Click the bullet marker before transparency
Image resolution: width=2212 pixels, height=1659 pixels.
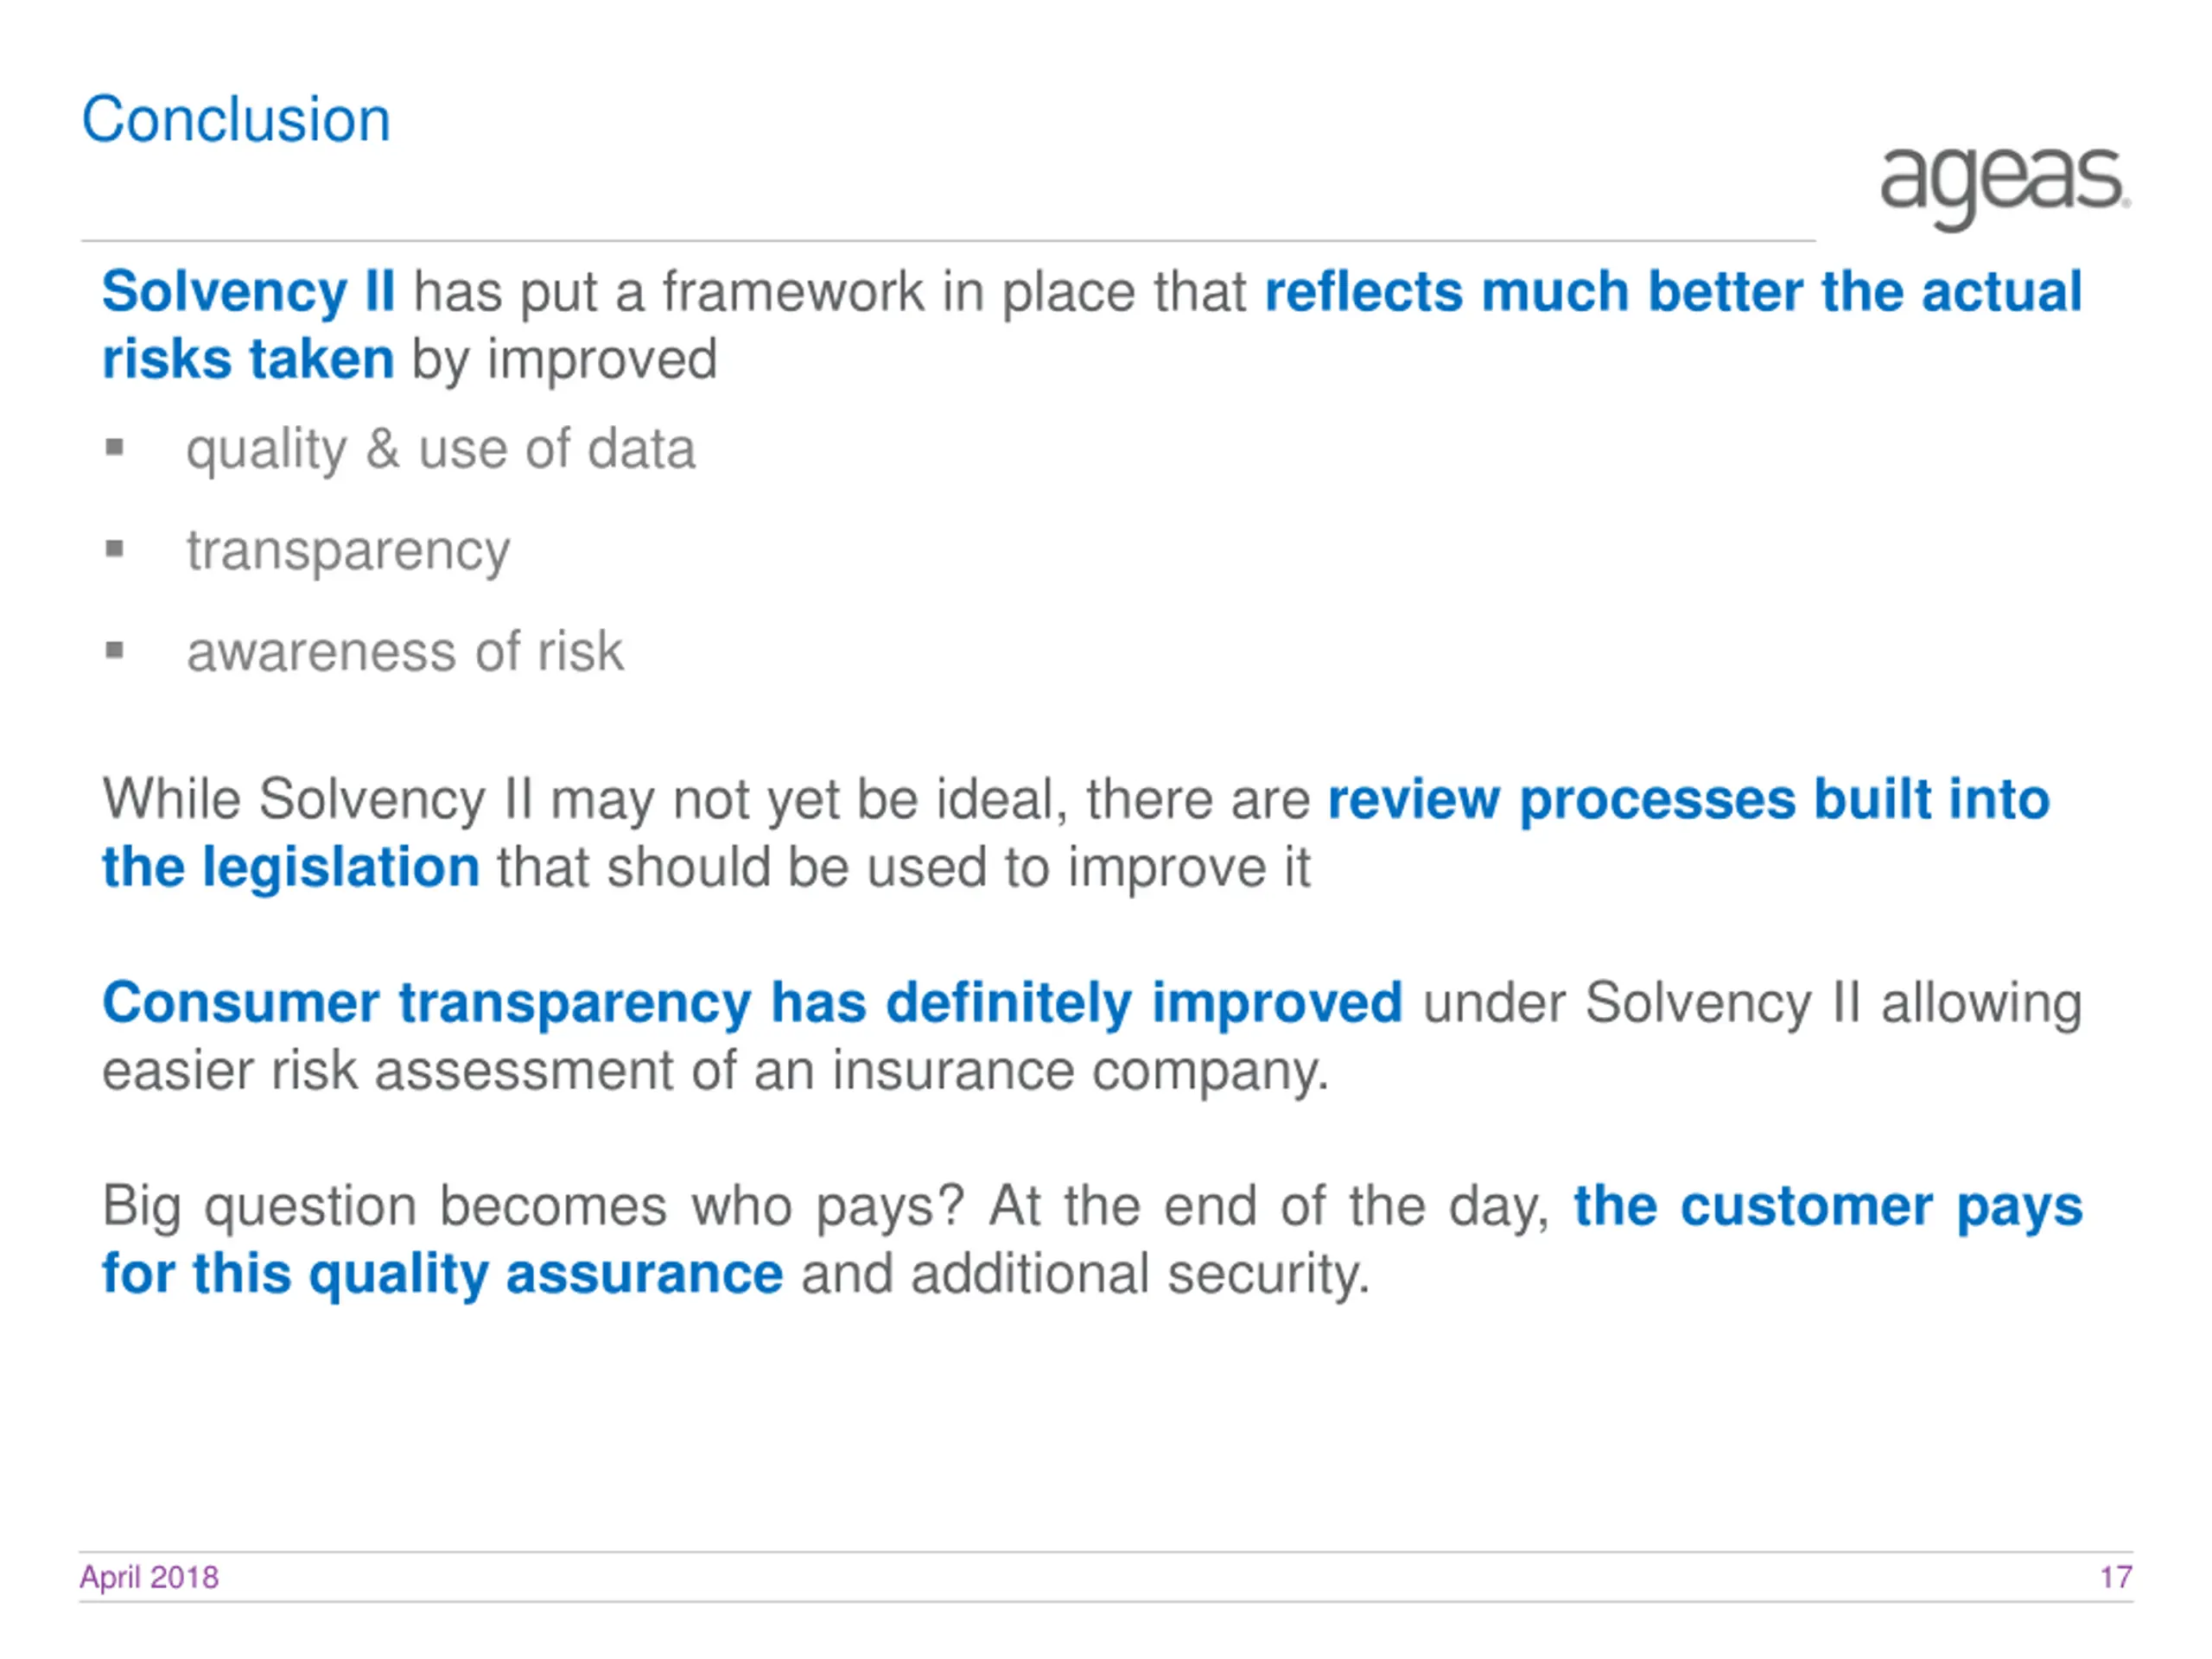[115, 549]
